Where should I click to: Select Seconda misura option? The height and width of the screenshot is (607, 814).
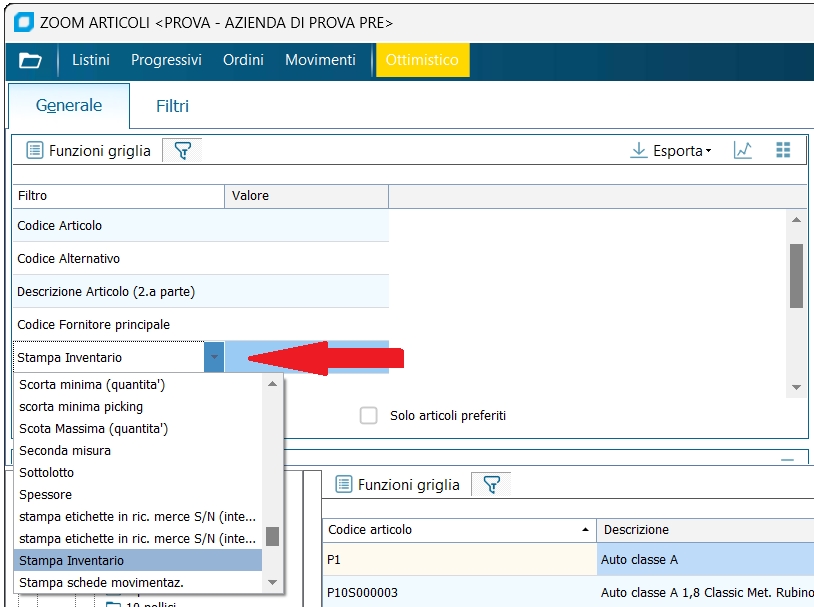(138, 451)
